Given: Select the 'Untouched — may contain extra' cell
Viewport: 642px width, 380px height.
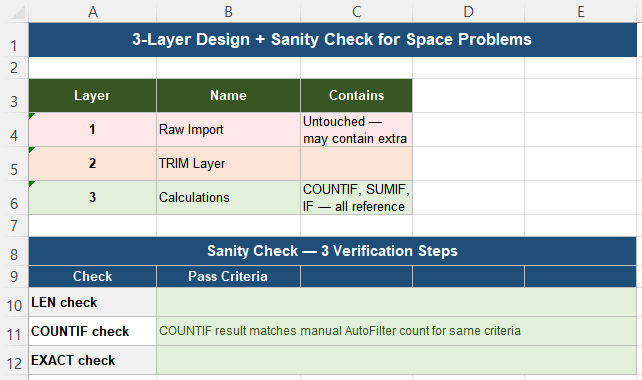Looking at the screenshot, I should 357,130.
